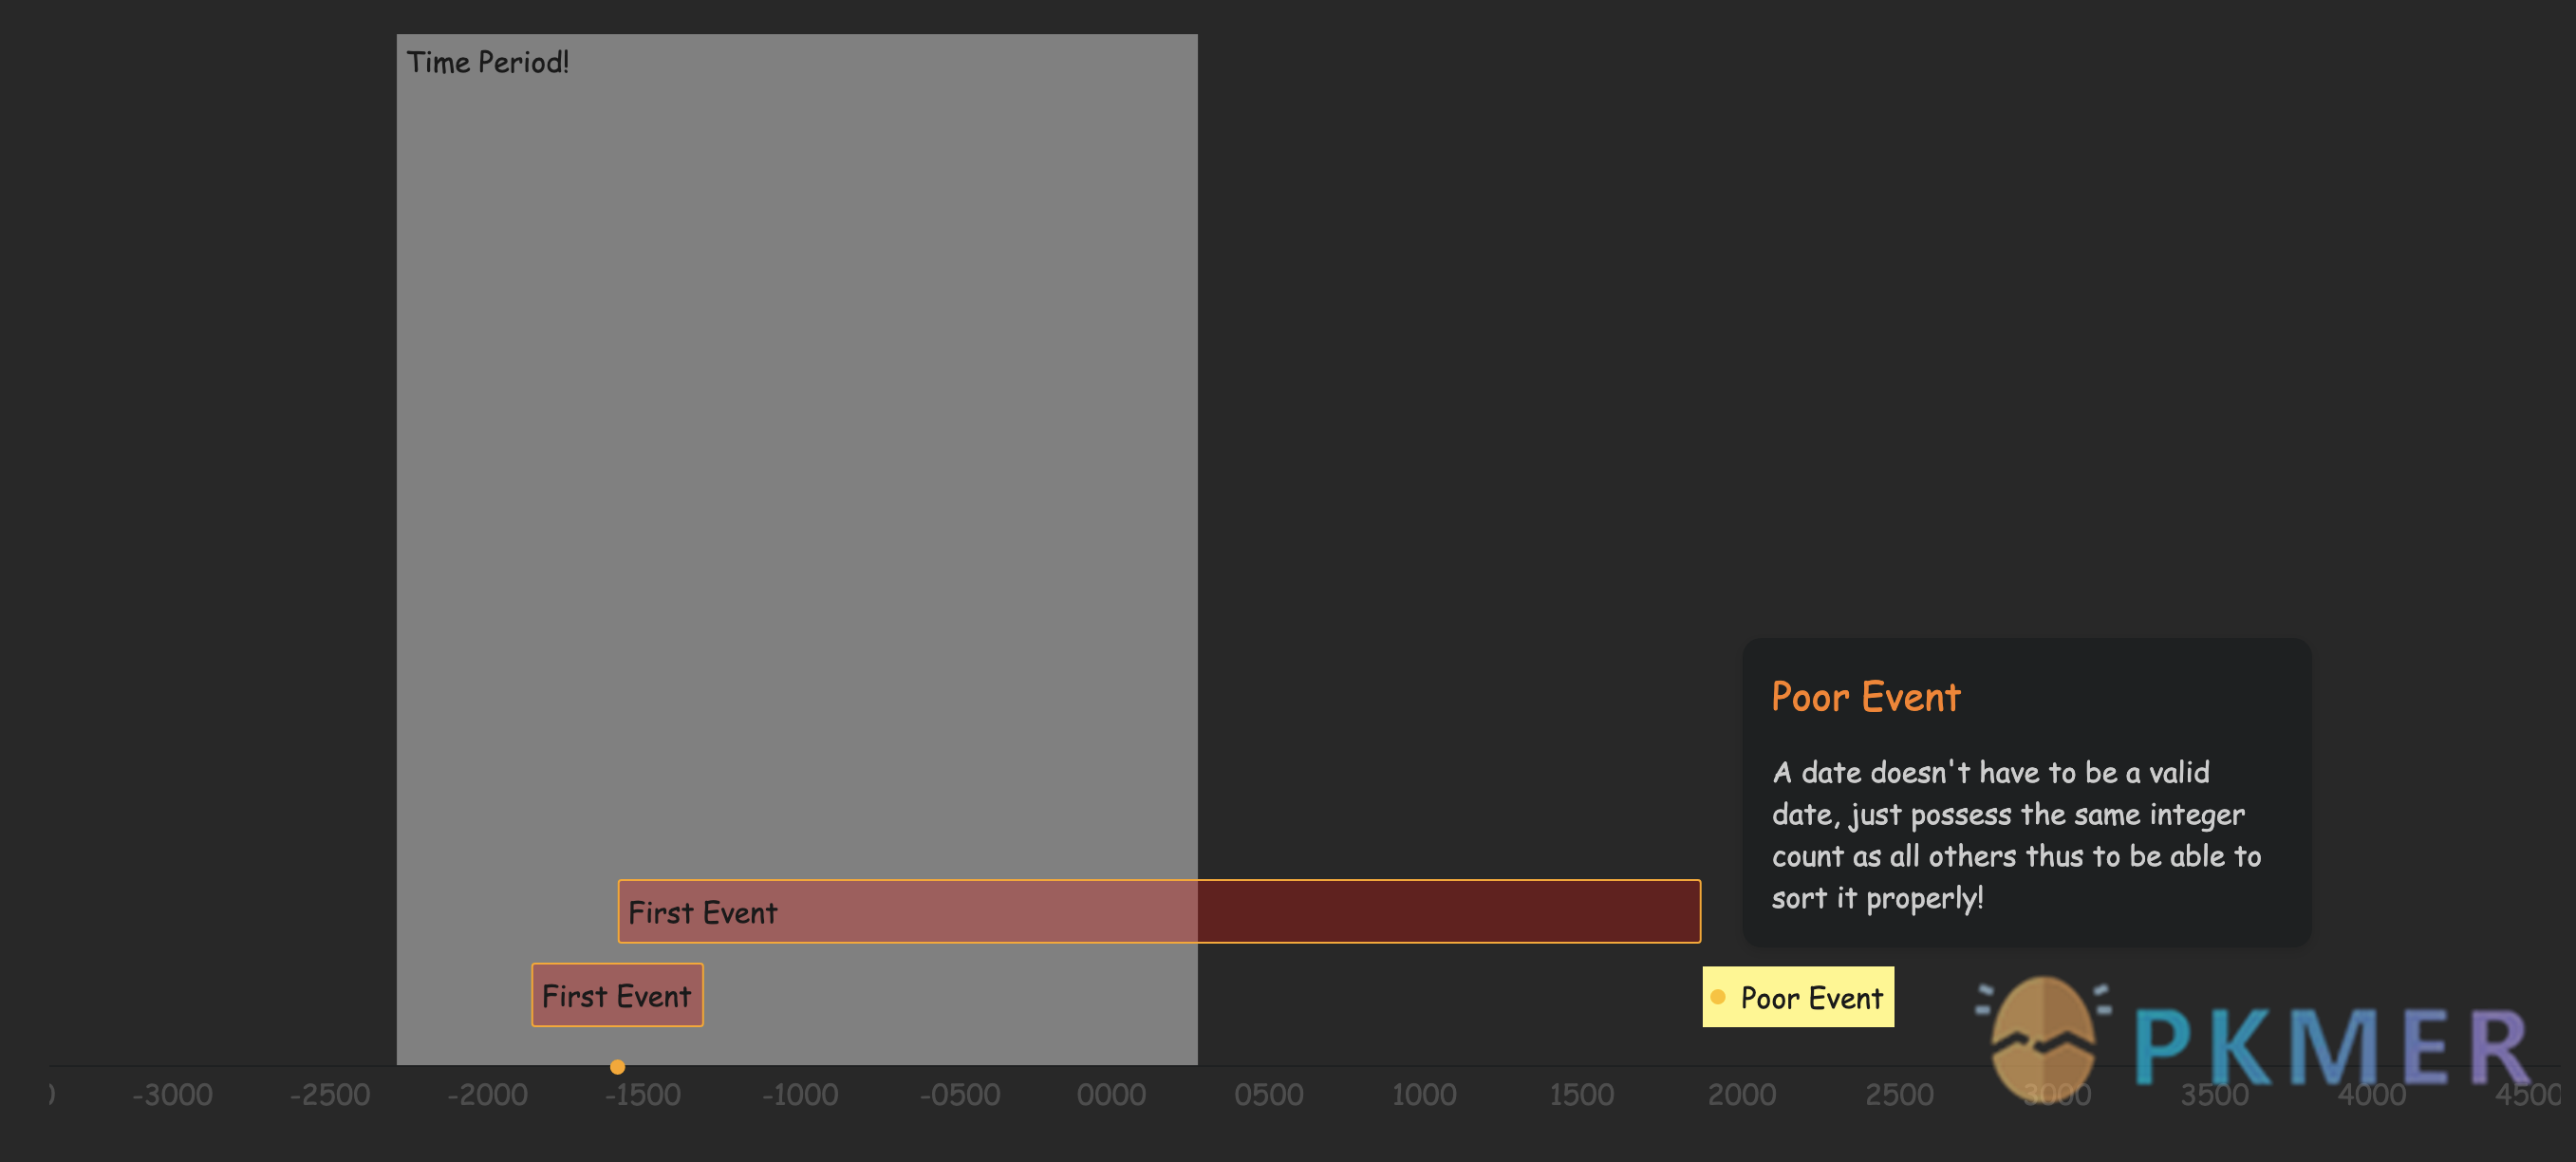Click the 0500 axis label
This screenshot has width=2576, height=1162.
[1268, 1095]
